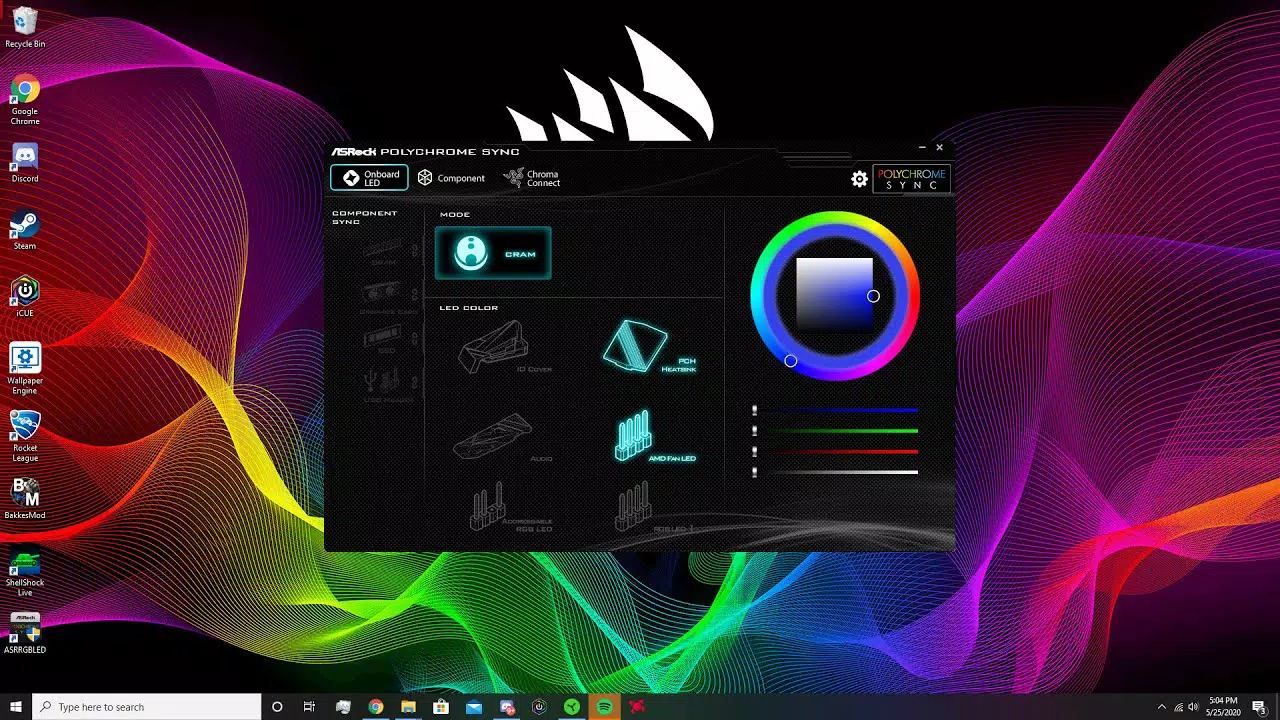The height and width of the screenshot is (720, 1280).
Task: Open Windows Start menu
Action: click(16, 707)
